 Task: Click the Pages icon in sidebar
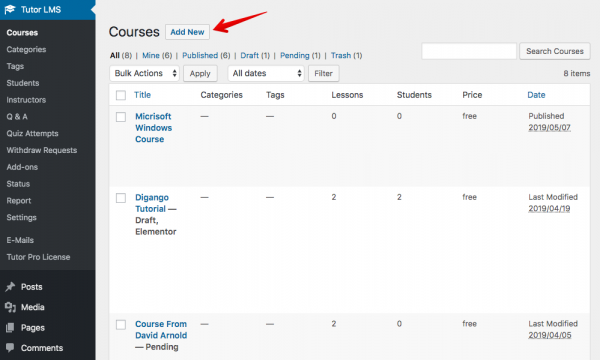tap(10, 327)
